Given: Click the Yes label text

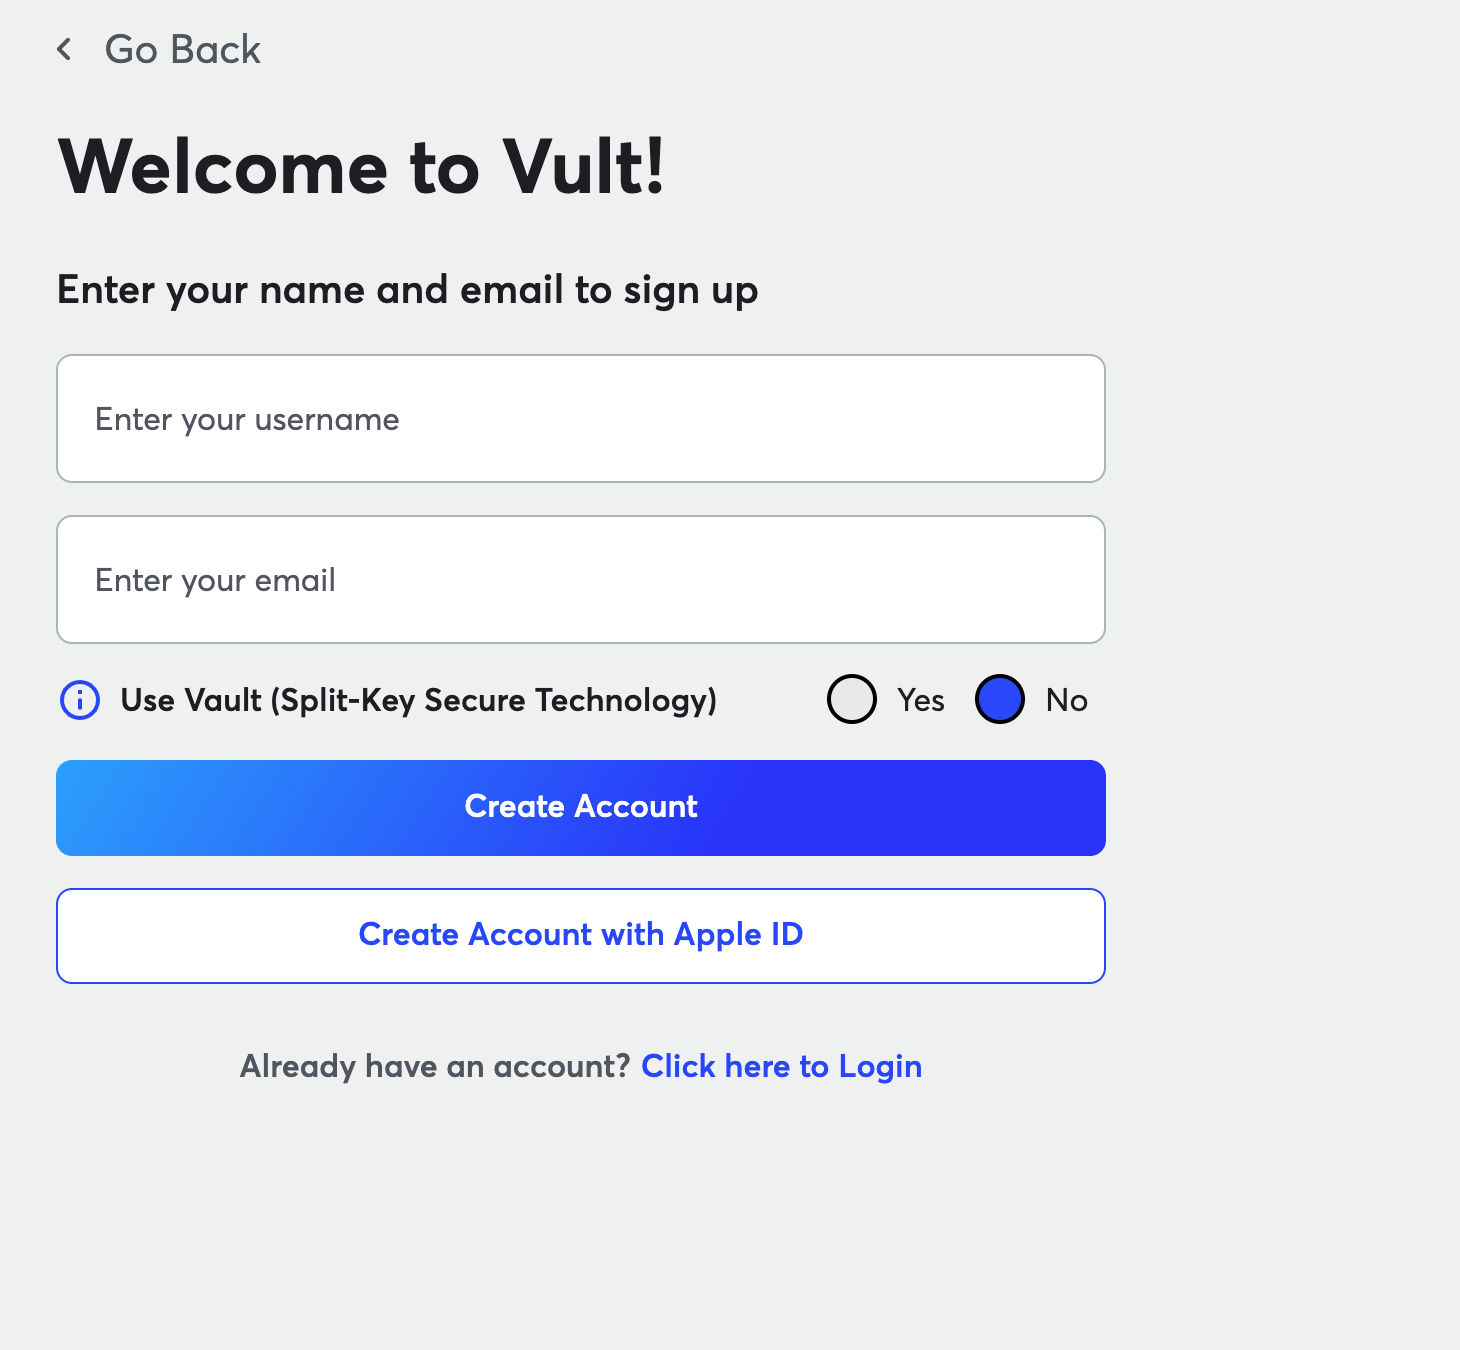Looking at the screenshot, I should pyautogui.click(x=920, y=700).
